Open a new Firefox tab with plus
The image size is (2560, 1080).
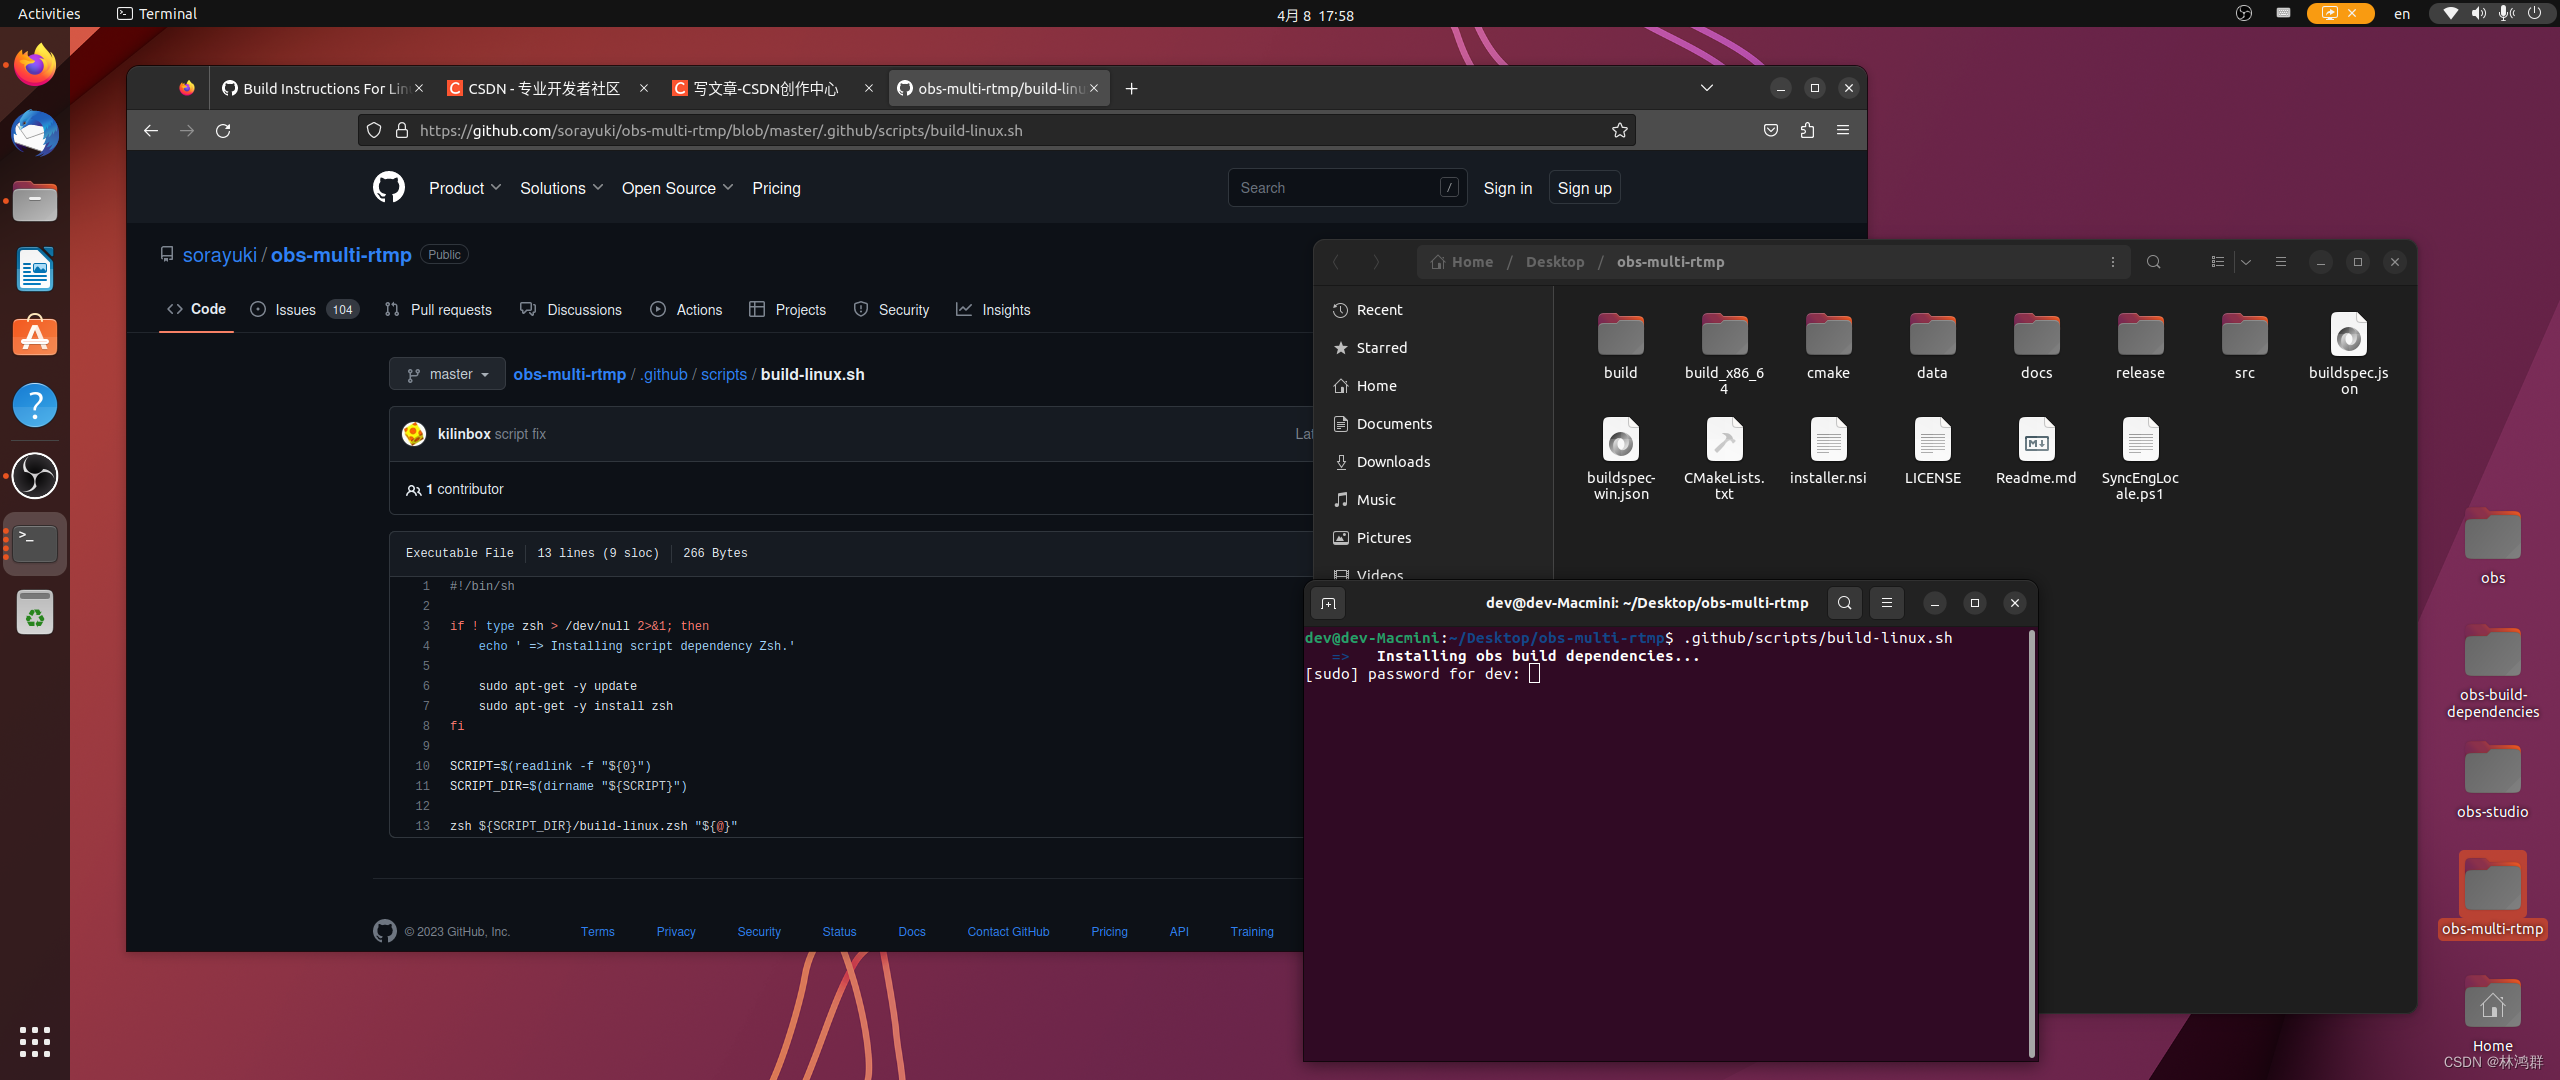[1131, 89]
